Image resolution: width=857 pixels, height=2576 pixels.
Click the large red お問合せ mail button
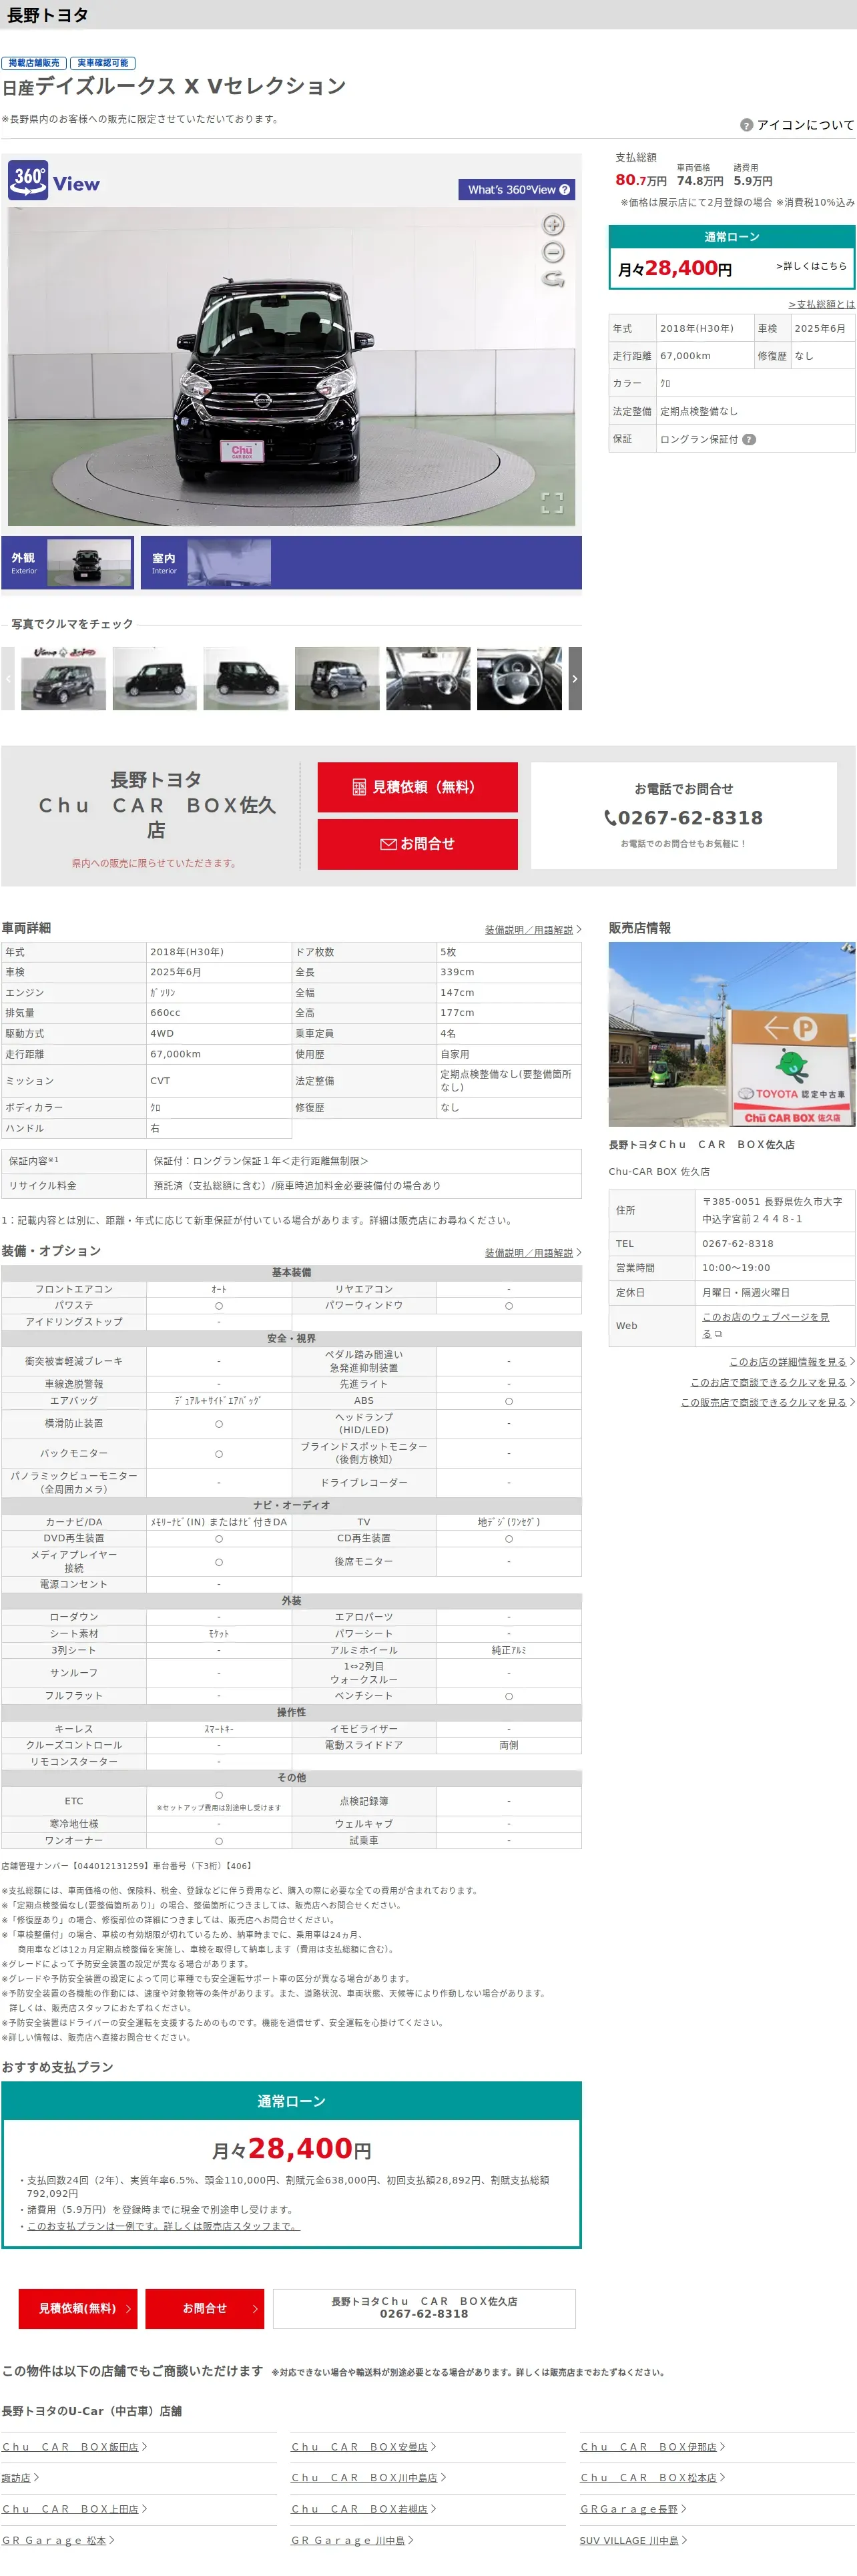(418, 844)
